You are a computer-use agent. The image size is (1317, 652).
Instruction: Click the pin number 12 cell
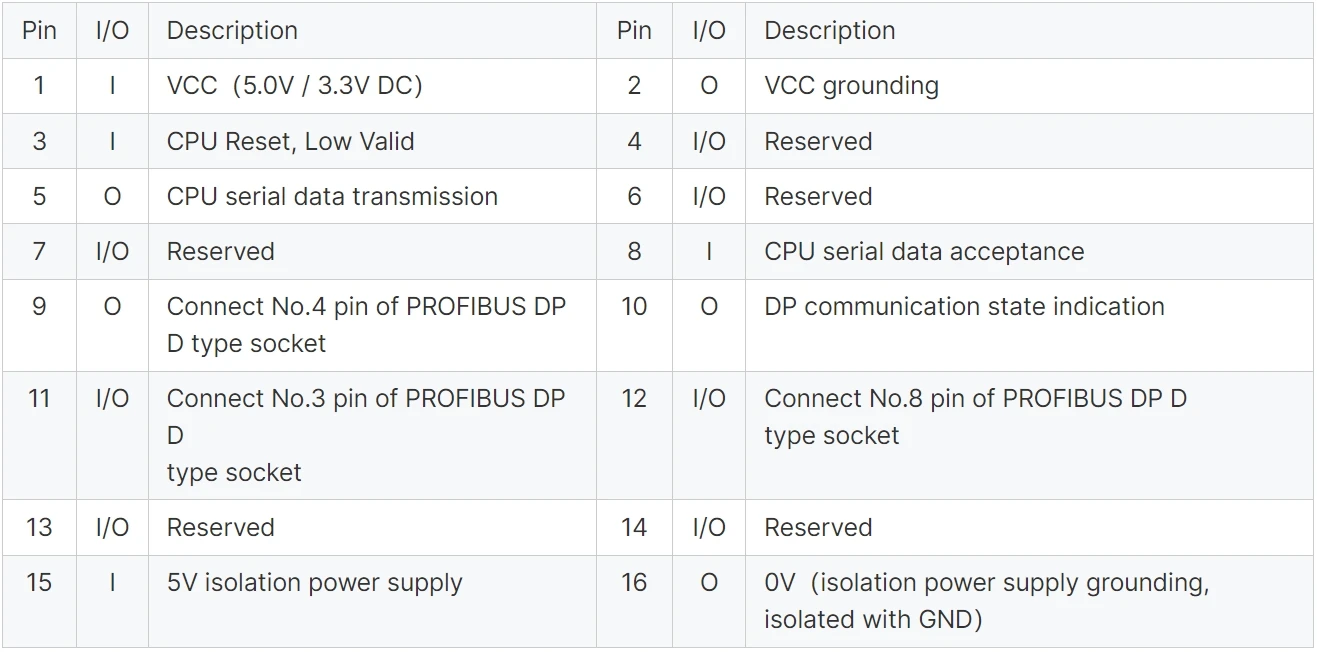[634, 435]
